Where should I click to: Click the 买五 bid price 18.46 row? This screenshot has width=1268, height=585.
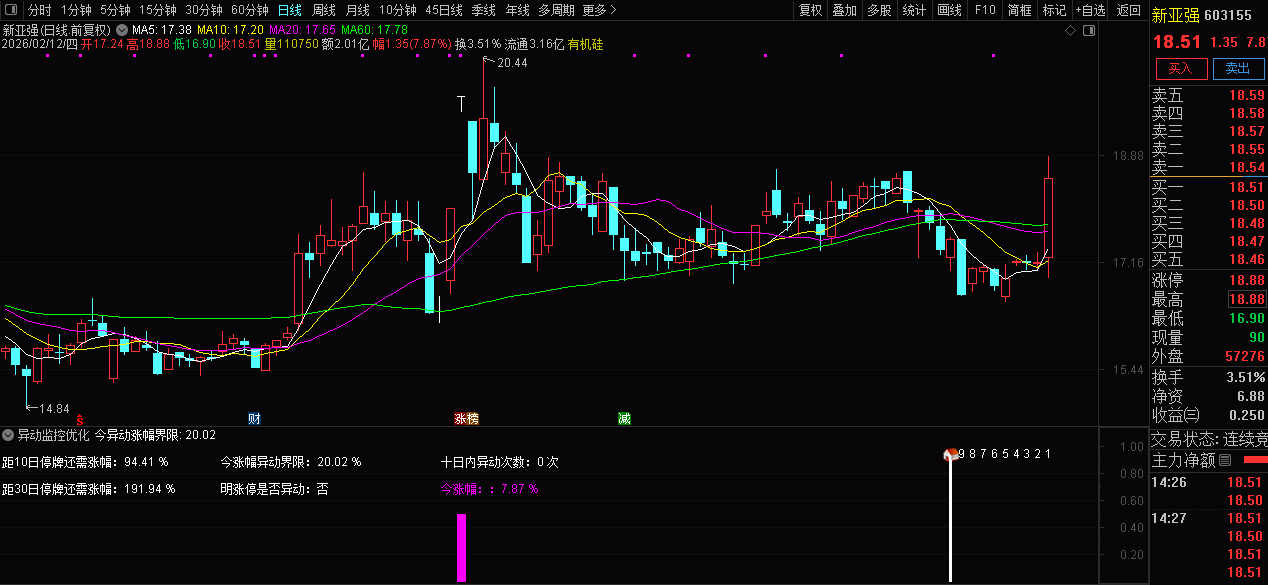coord(1208,259)
